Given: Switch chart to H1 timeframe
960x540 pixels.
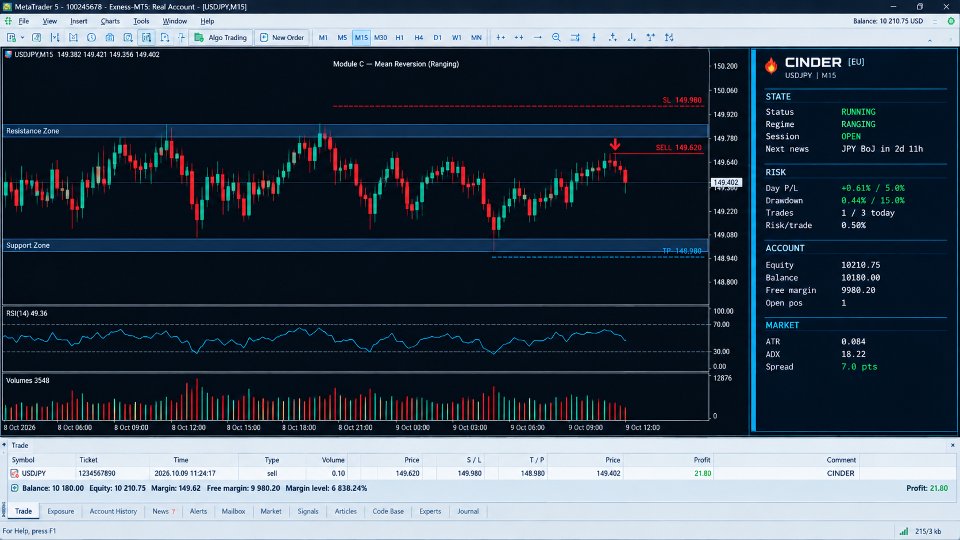Looking at the screenshot, I should [x=399, y=37].
